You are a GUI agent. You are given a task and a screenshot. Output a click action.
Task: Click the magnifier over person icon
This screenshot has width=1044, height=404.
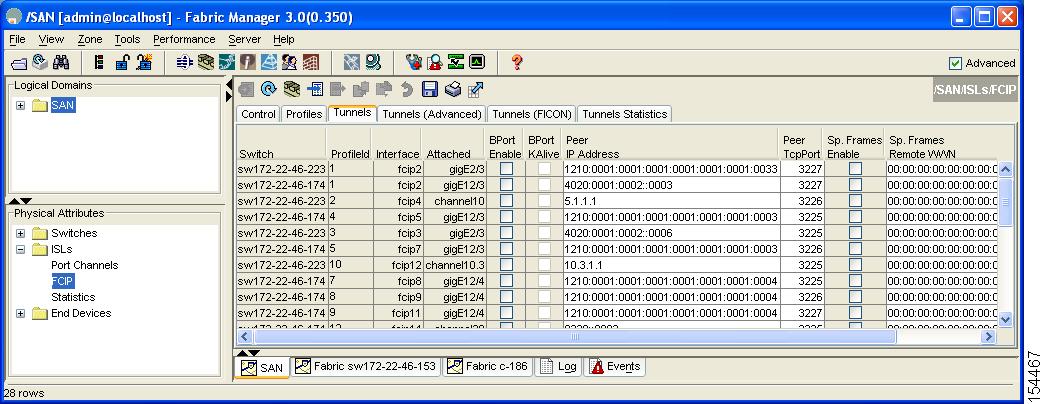(435, 63)
